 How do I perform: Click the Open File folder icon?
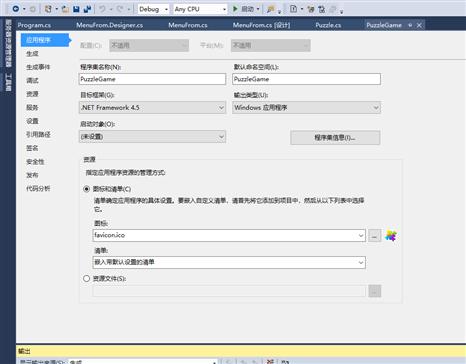[x=65, y=9]
